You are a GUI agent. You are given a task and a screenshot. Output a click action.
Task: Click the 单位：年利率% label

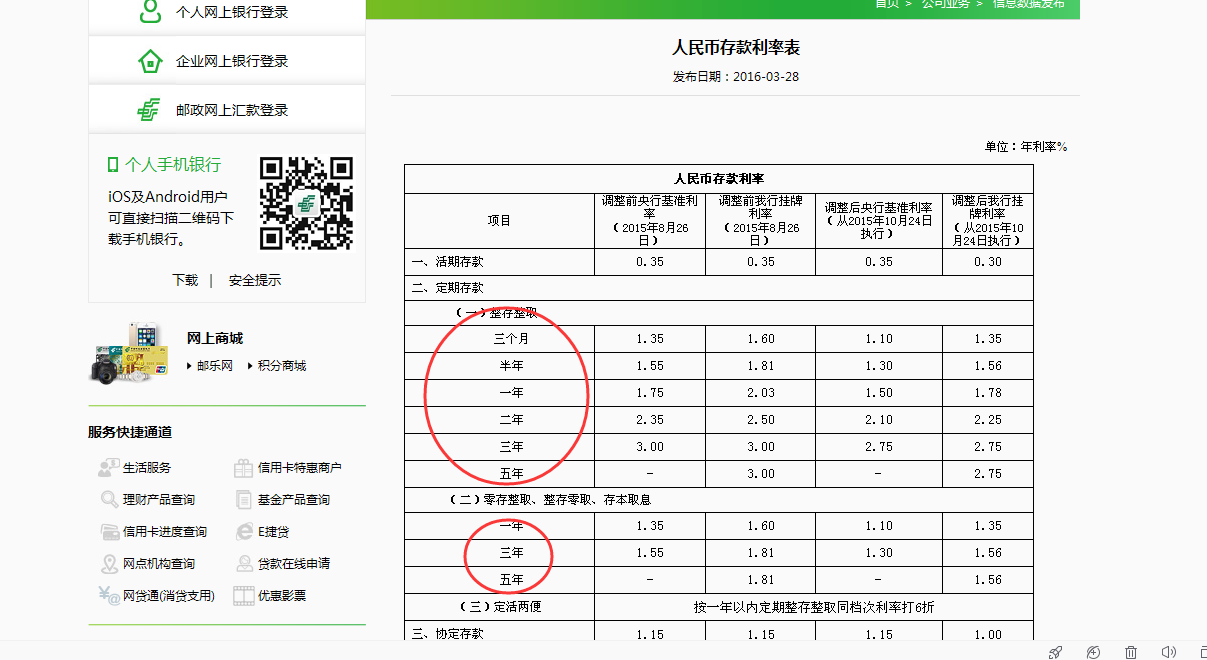coord(1026,147)
